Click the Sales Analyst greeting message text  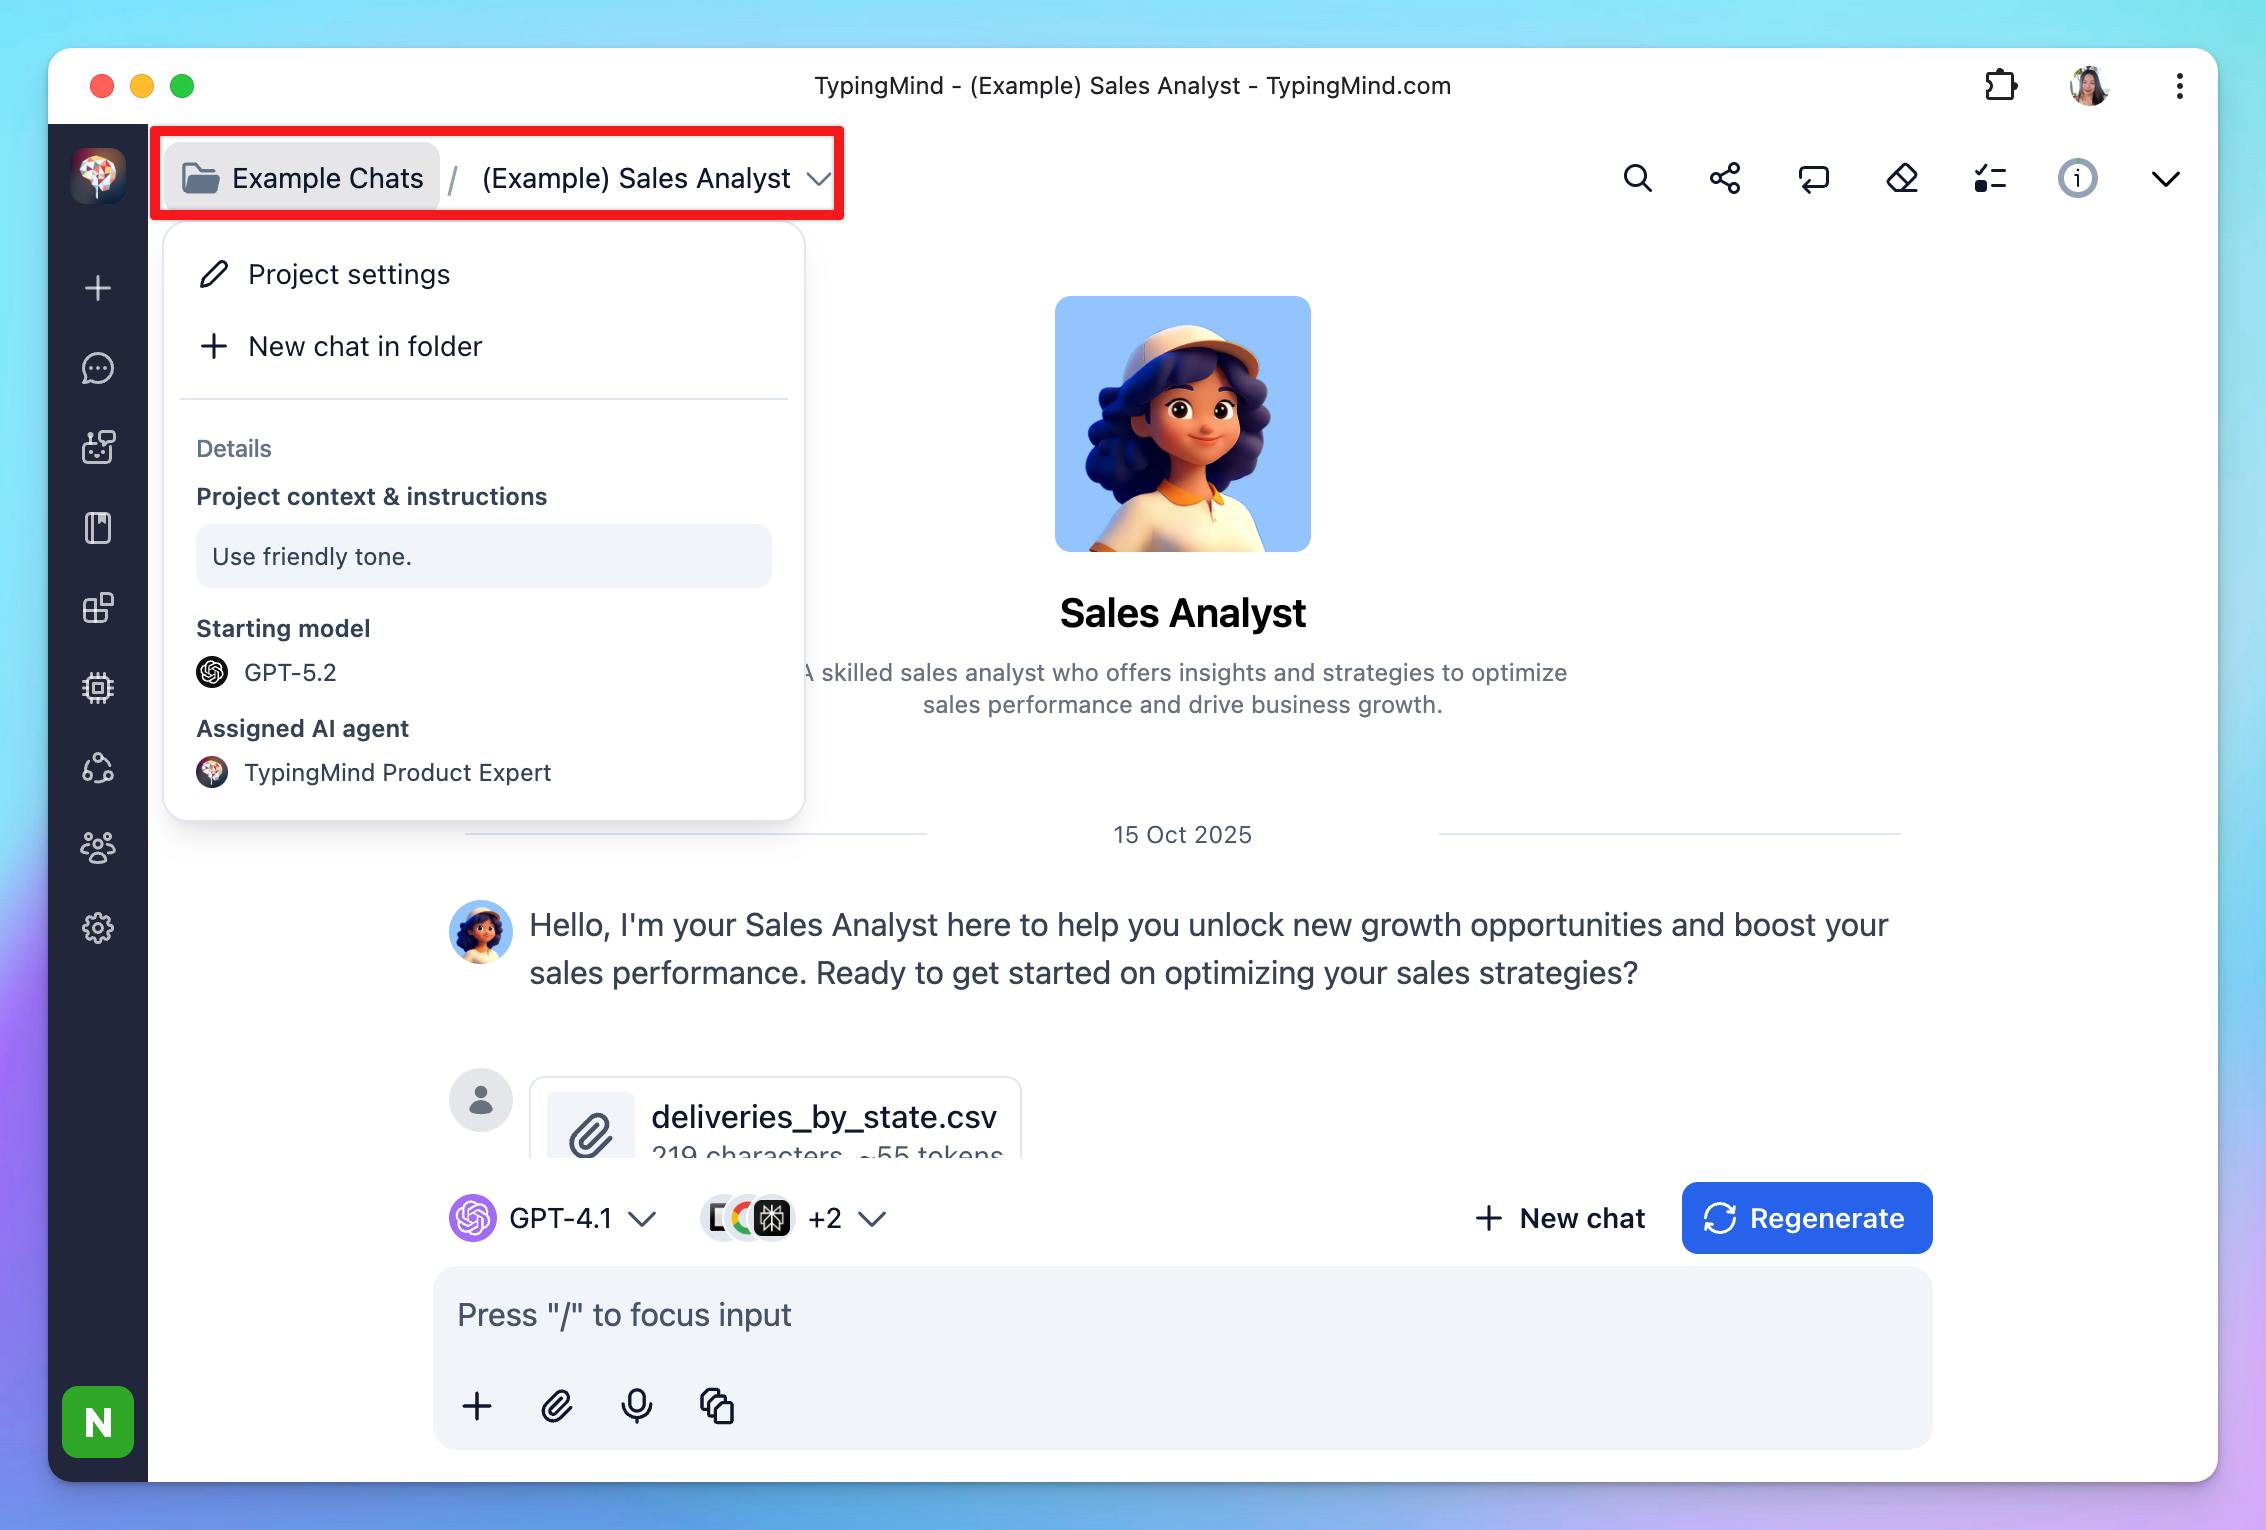(x=1208, y=949)
